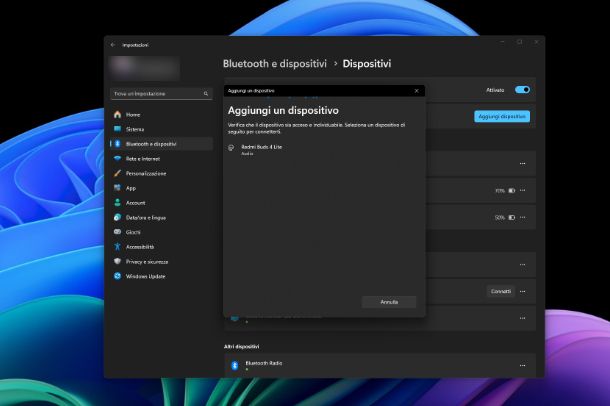Open Sistema settings icon
Image resolution: width=610 pixels, height=406 pixels.
click(x=117, y=129)
